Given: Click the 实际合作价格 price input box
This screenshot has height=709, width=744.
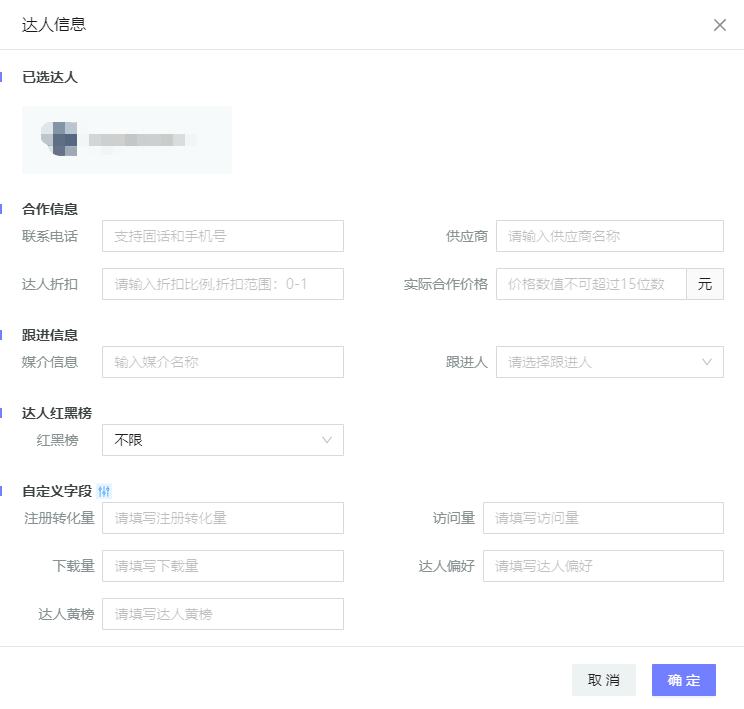Looking at the screenshot, I should [591, 284].
